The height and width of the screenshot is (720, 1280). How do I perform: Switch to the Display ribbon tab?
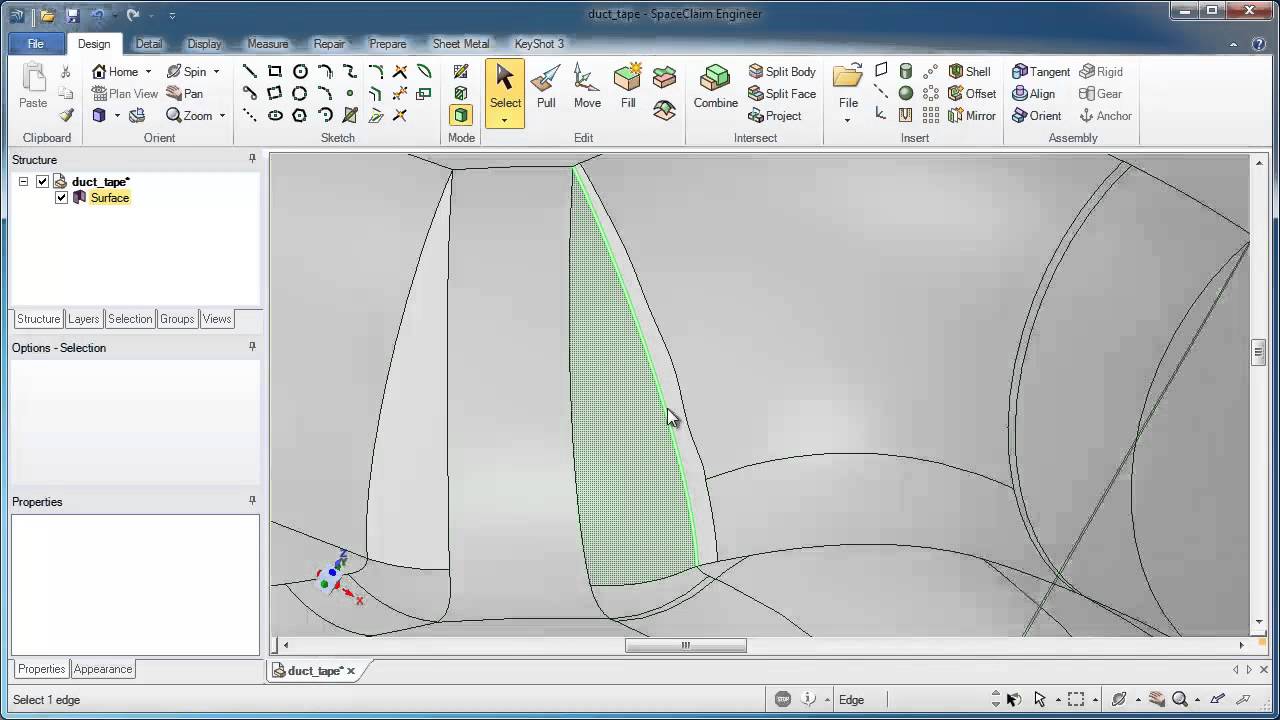click(x=205, y=44)
